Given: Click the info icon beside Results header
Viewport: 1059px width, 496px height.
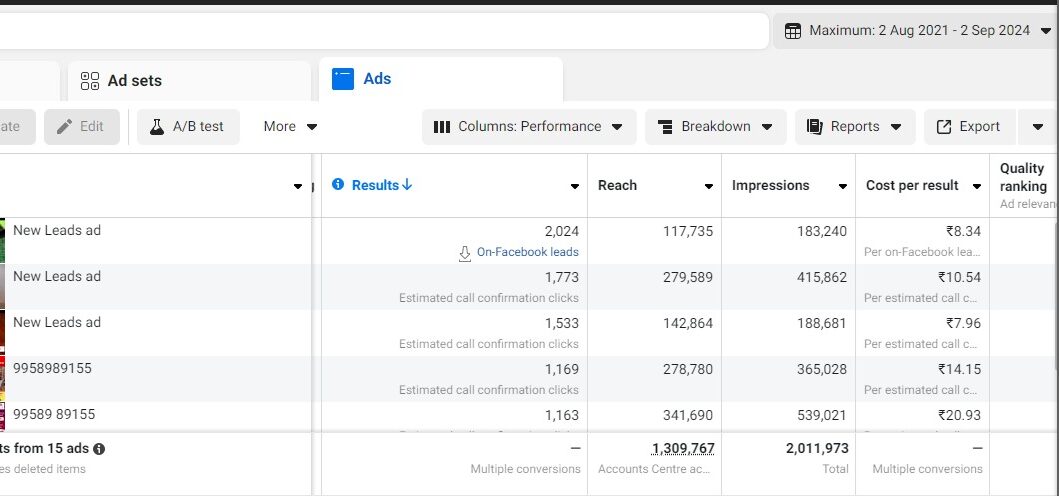Looking at the screenshot, I should coord(338,185).
